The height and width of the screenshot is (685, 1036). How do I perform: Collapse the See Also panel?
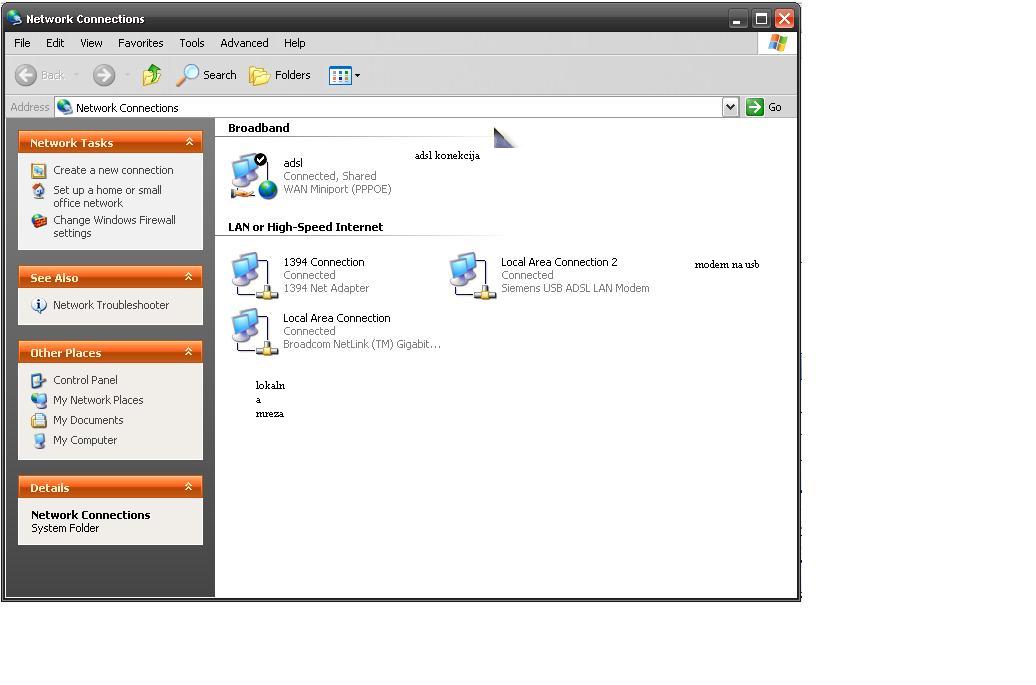tap(189, 278)
